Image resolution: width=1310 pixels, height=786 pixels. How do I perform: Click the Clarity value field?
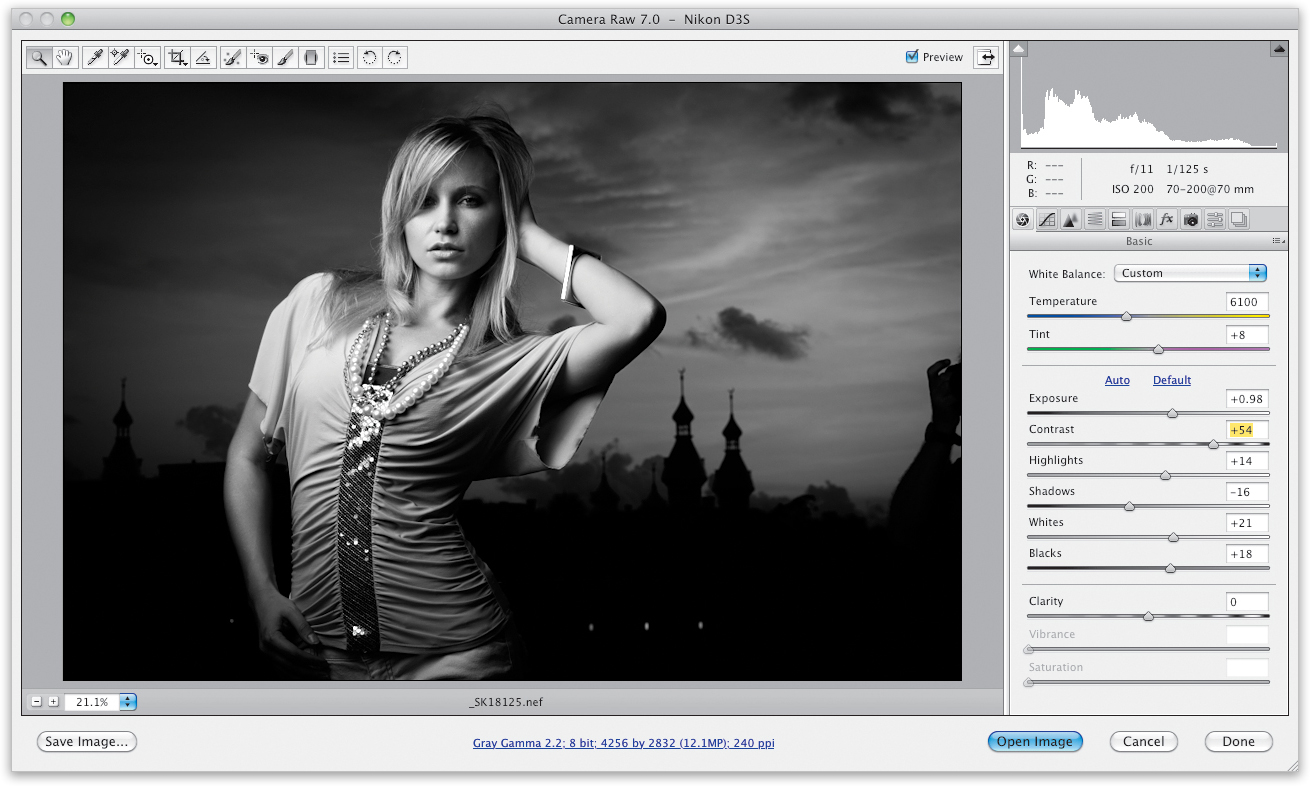[x=1247, y=602]
